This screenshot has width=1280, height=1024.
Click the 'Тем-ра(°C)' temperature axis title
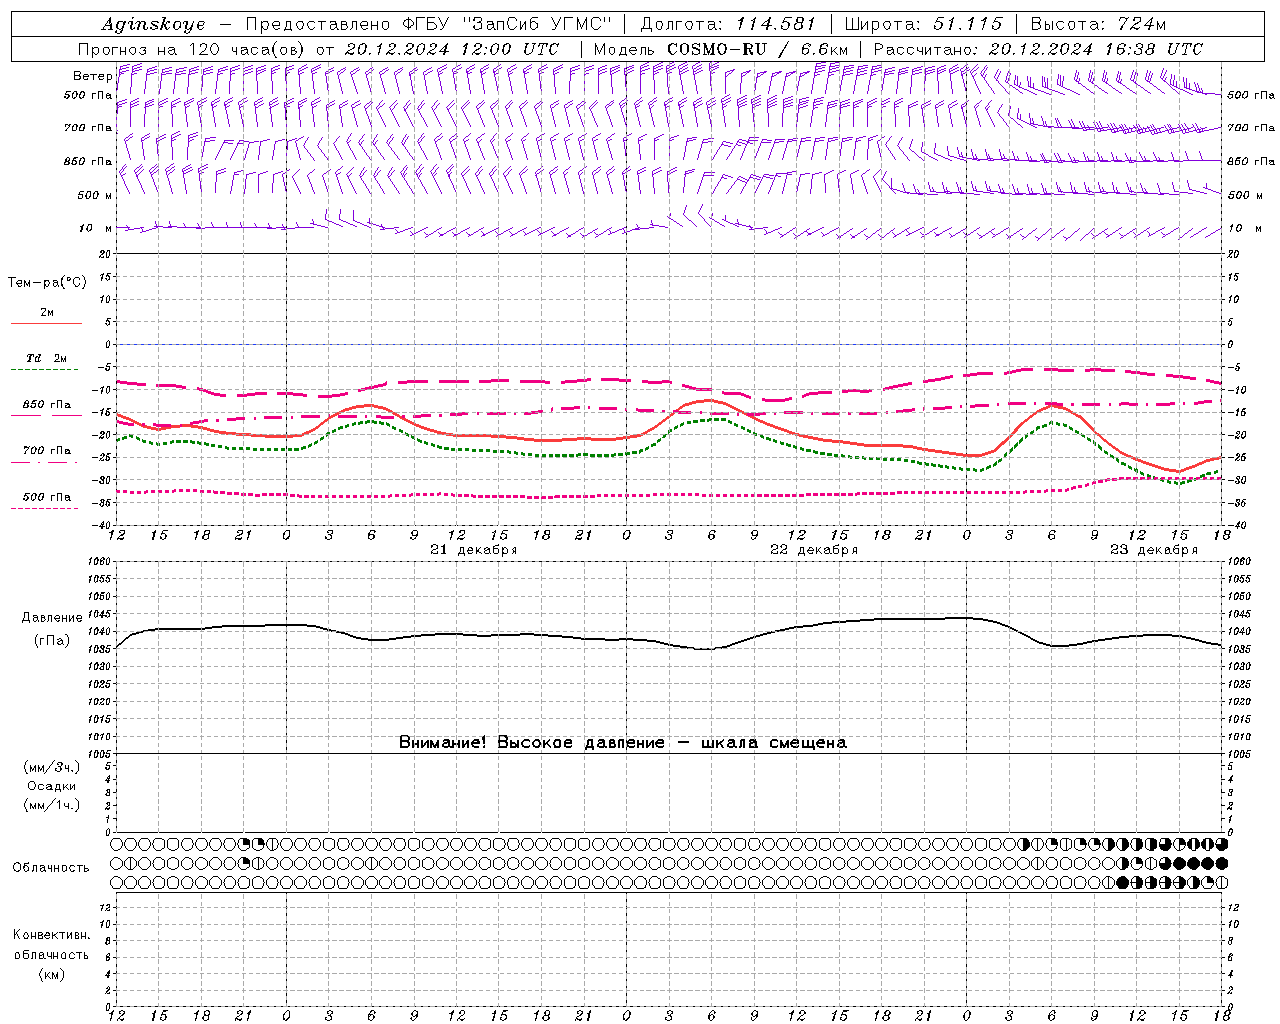pos(47,283)
